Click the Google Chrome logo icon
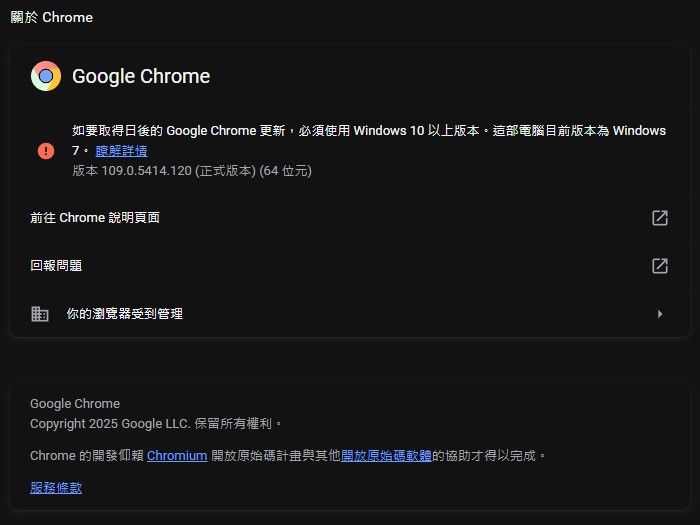This screenshot has height=525, width=700. click(46, 77)
